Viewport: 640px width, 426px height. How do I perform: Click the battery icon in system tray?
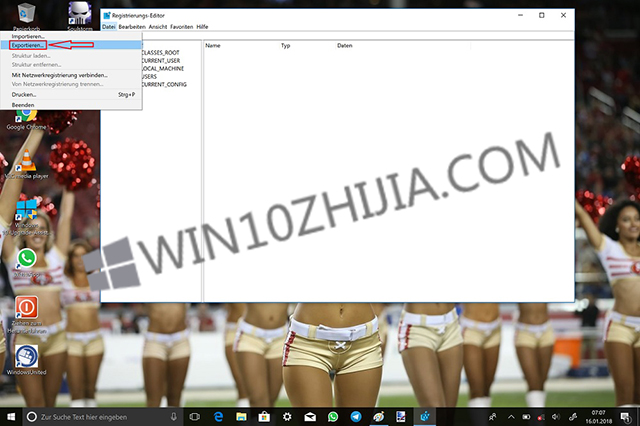(526, 417)
